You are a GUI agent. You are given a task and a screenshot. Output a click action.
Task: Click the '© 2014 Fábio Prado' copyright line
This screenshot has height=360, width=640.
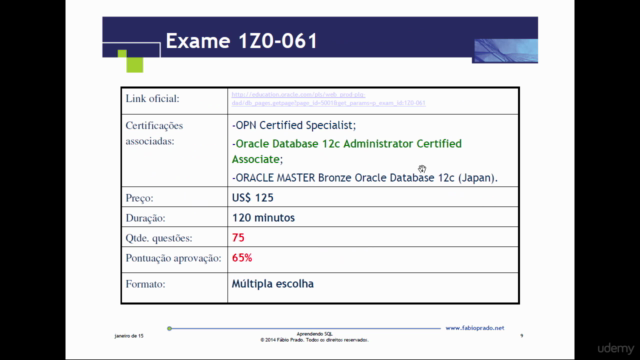pyautogui.click(x=314, y=340)
